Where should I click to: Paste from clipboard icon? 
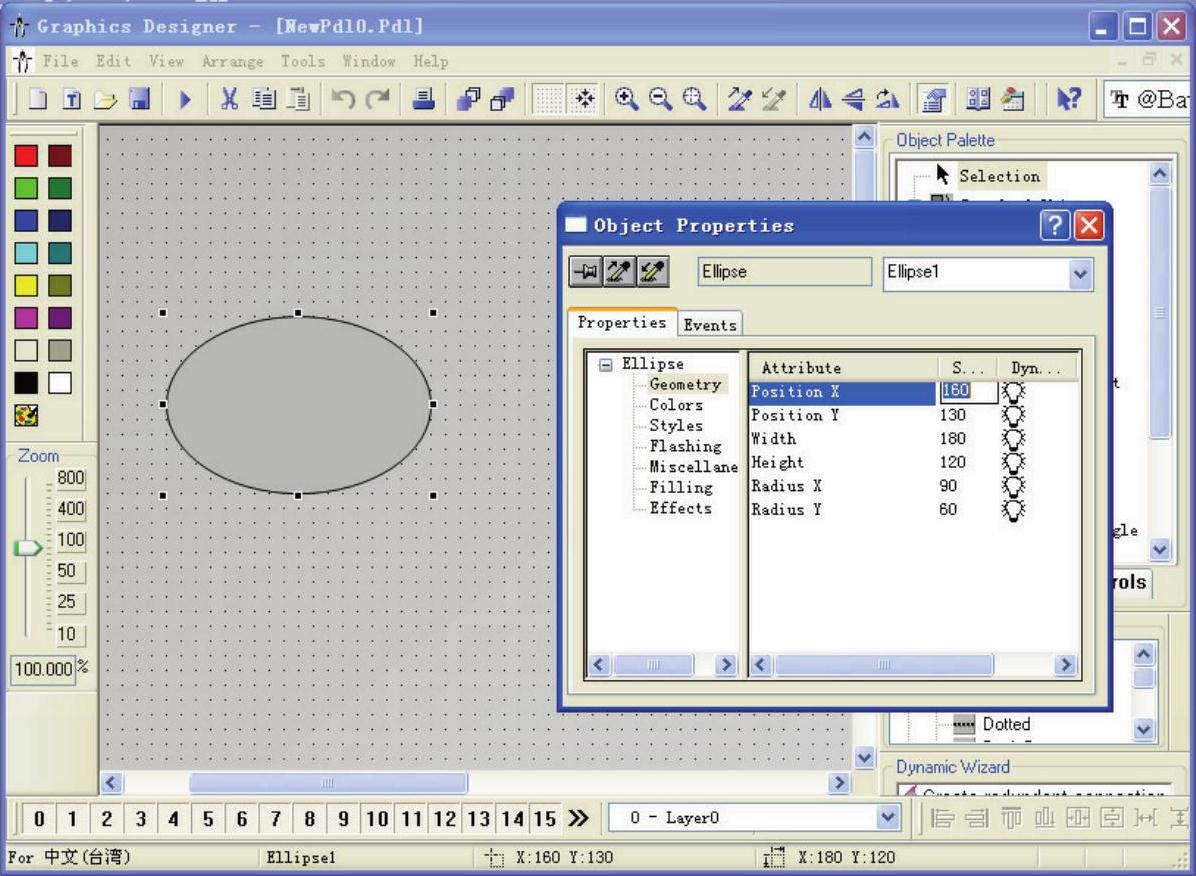click(x=298, y=99)
